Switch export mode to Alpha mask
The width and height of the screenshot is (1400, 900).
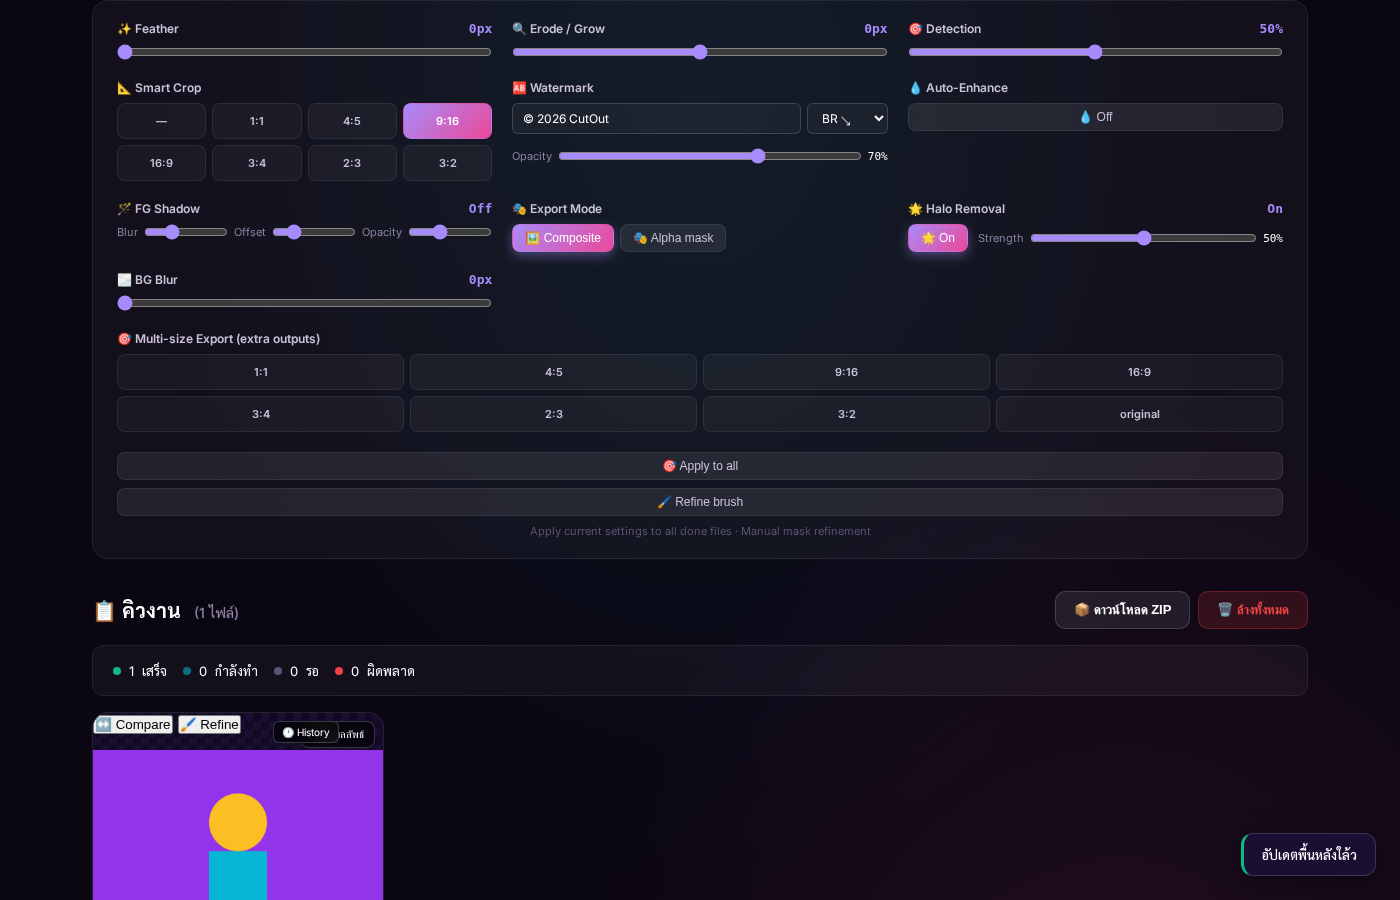(x=673, y=238)
